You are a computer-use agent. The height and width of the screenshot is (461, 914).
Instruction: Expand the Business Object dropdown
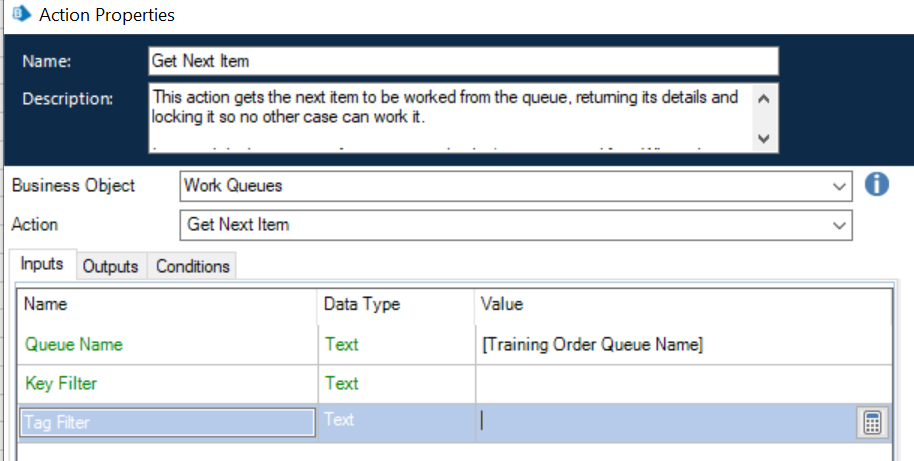click(838, 186)
